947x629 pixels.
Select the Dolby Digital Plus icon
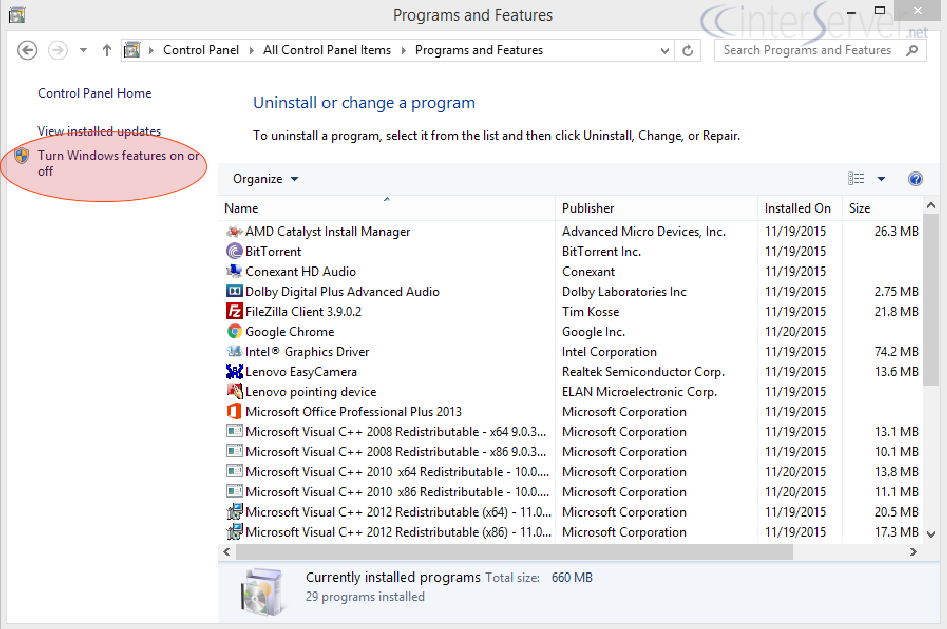click(234, 291)
